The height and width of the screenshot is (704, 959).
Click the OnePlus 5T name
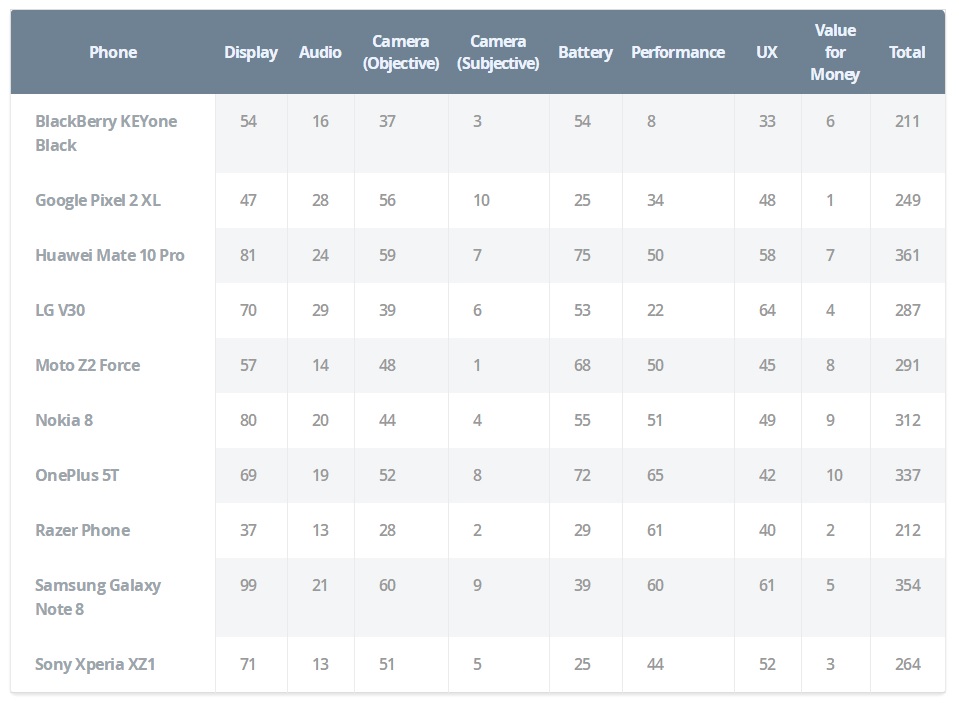click(x=77, y=475)
